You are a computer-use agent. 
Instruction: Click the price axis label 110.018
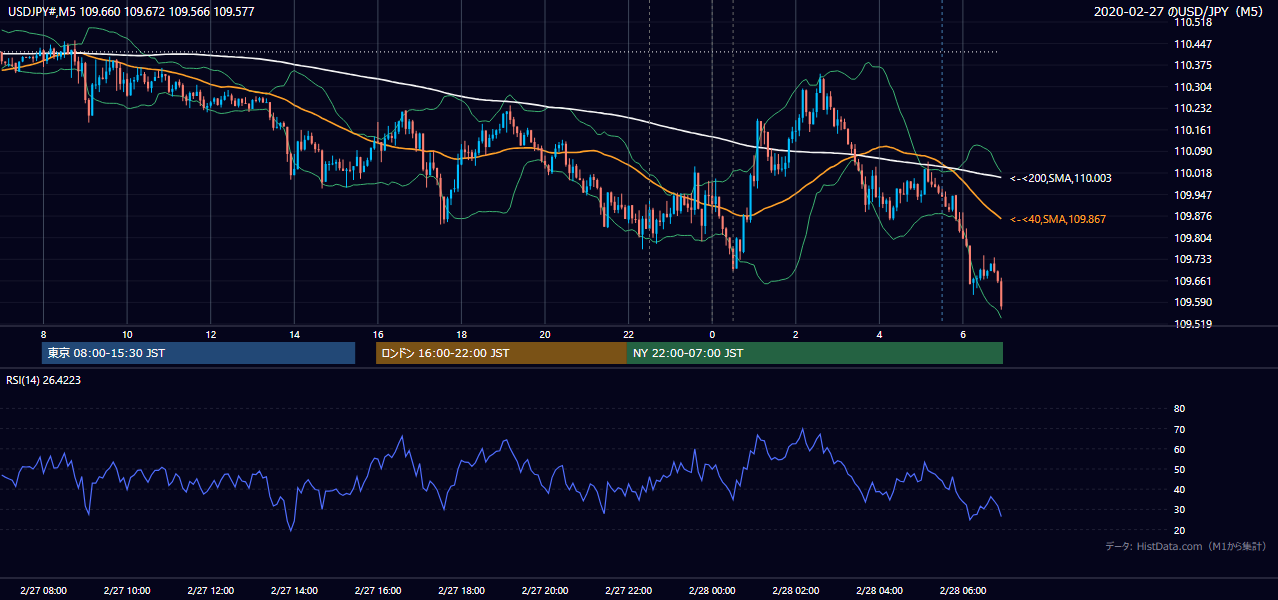tap(1193, 173)
